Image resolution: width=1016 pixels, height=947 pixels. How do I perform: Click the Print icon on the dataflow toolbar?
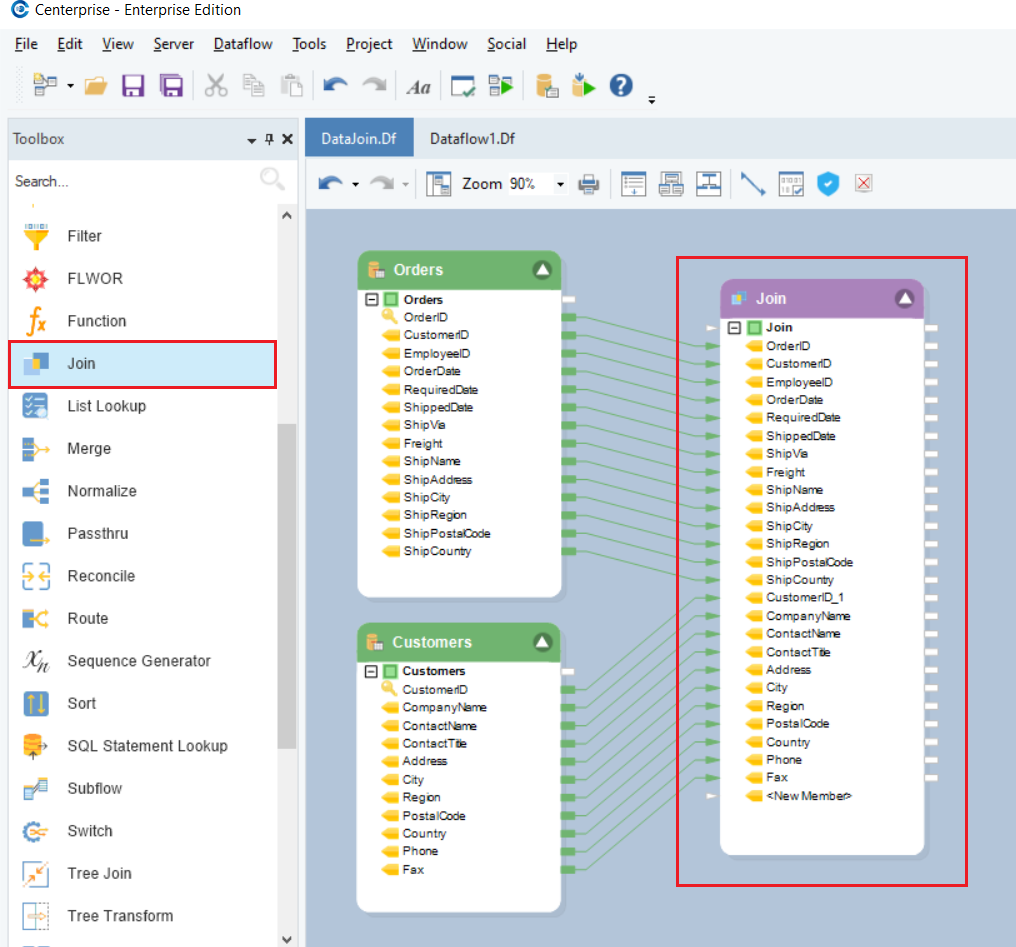pyautogui.click(x=589, y=183)
